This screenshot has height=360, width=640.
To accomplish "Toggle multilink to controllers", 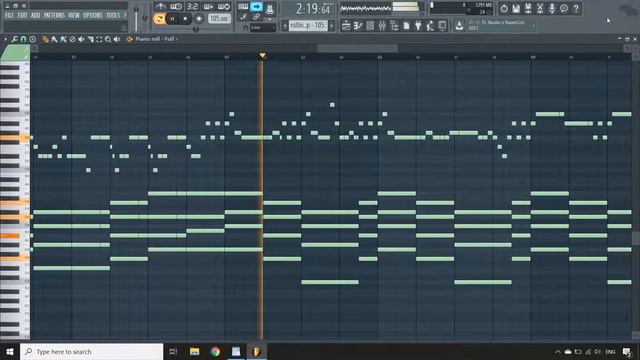I will pos(256,17).
